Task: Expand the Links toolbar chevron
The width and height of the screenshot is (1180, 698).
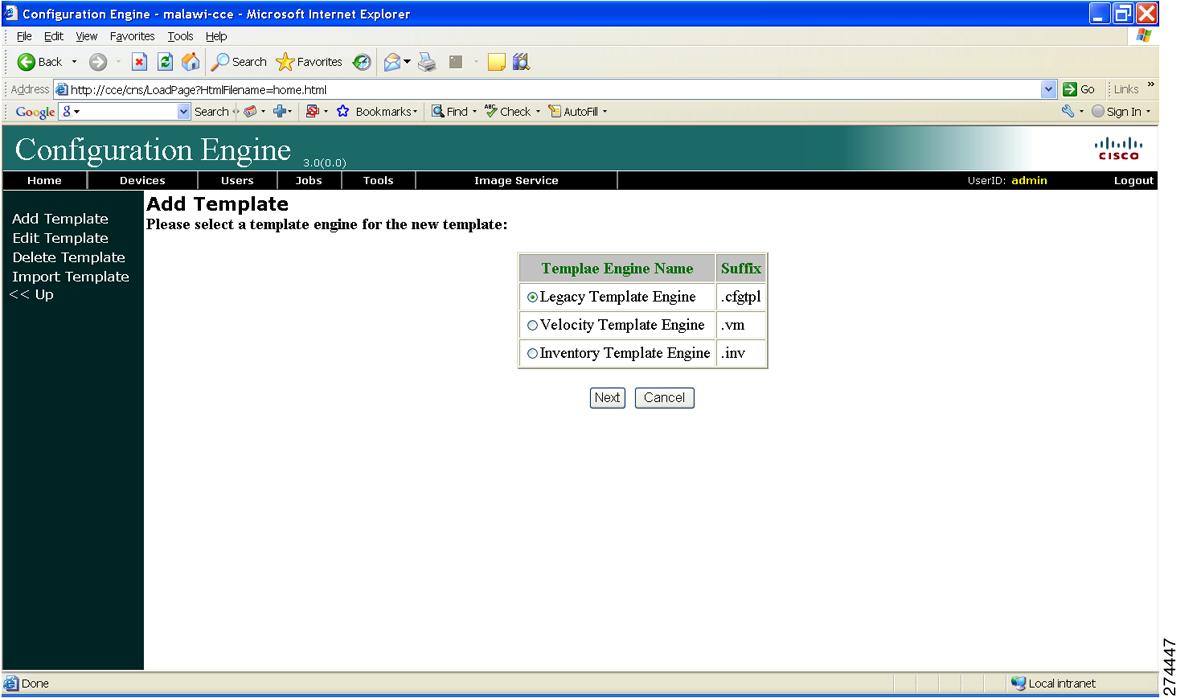Action: point(1151,84)
